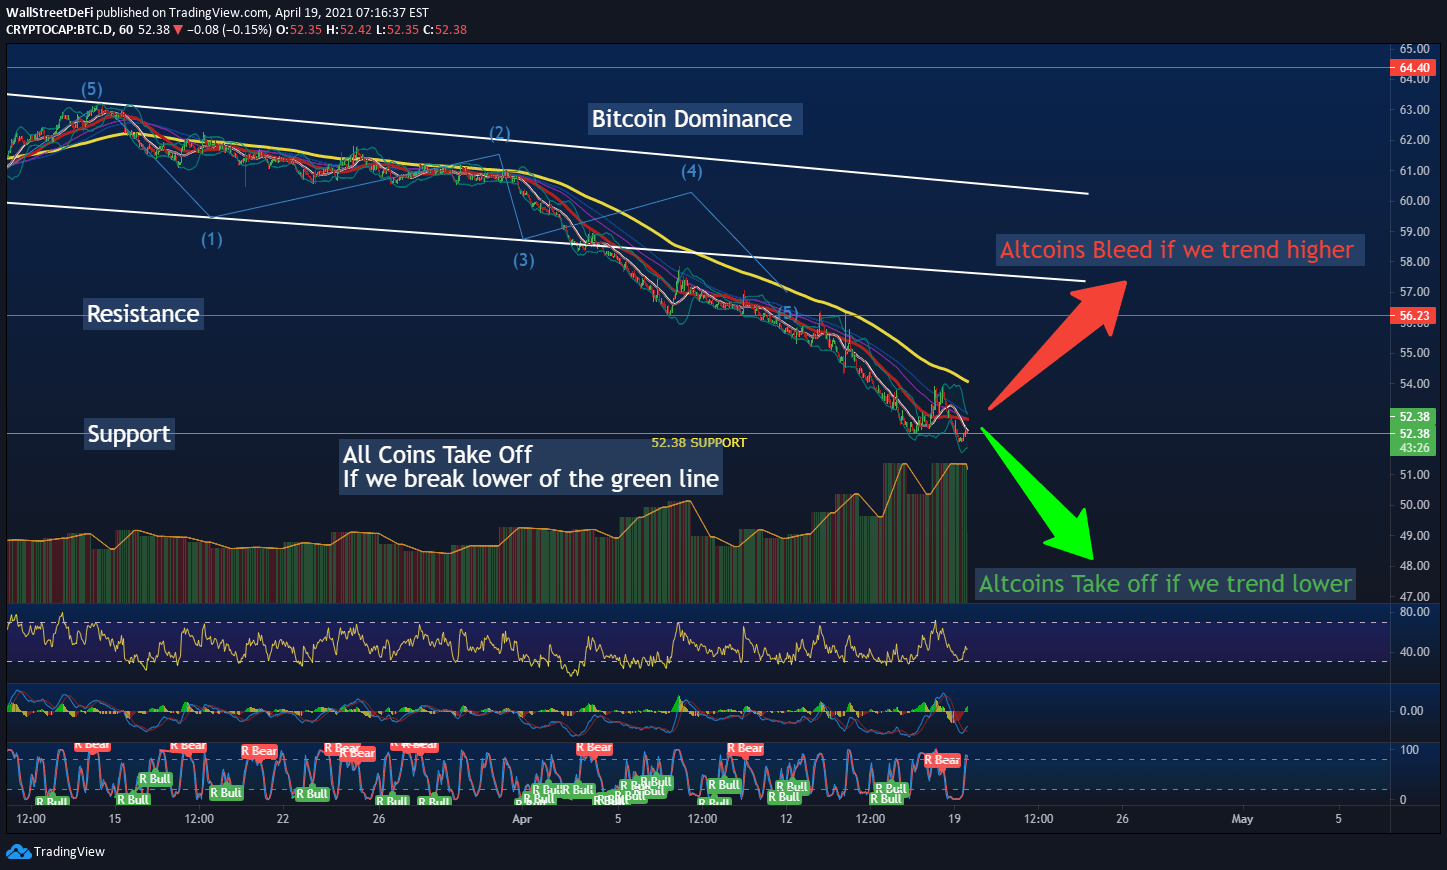
Task: Click the 100 stochastic scale label
Action: [x=1409, y=750]
